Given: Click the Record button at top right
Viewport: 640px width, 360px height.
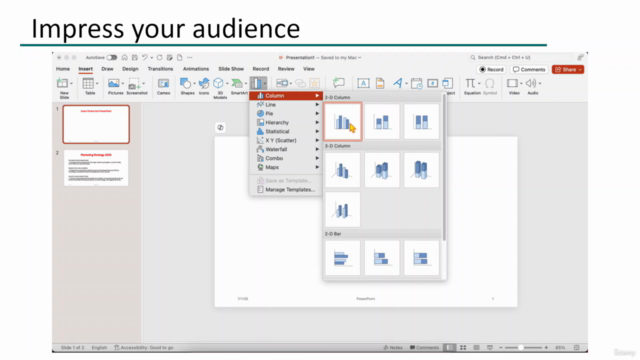Looking at the screenshot, I should pos(491,69).
